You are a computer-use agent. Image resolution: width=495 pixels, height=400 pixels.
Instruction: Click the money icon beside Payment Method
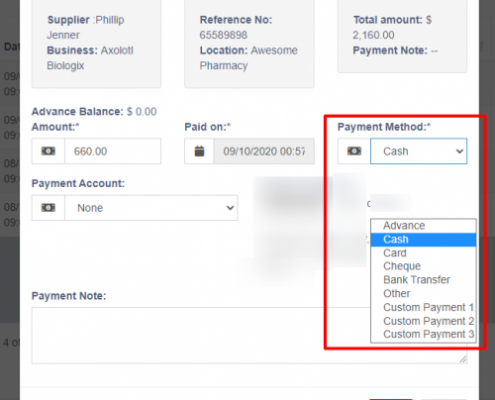tap(354, 151)
